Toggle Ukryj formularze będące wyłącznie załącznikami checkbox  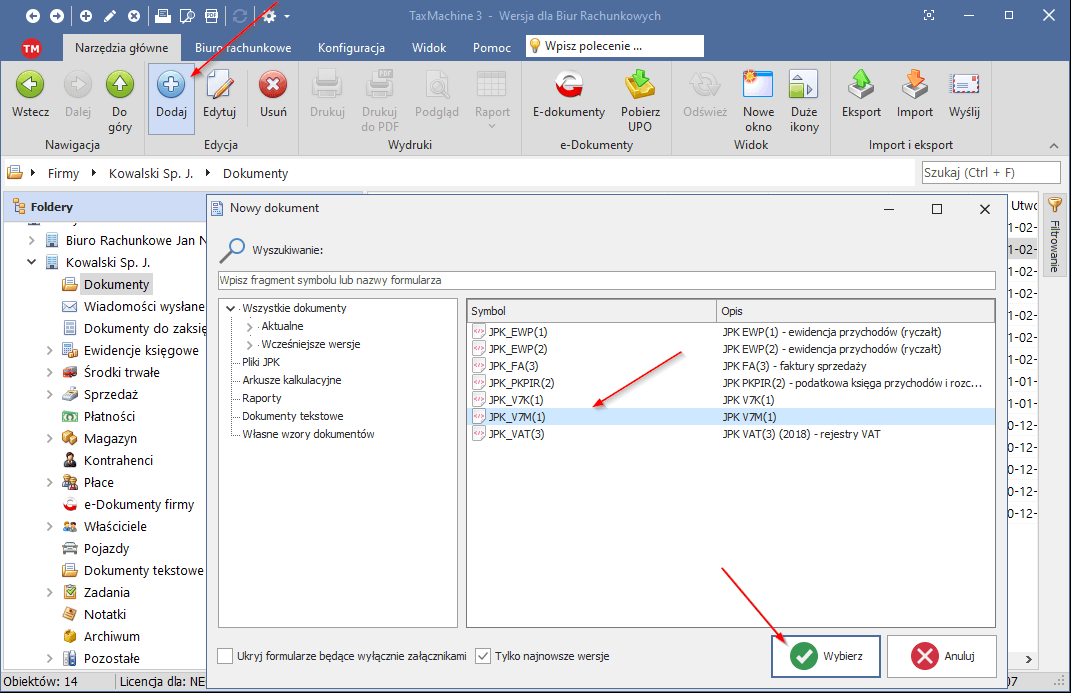(226, 656)
